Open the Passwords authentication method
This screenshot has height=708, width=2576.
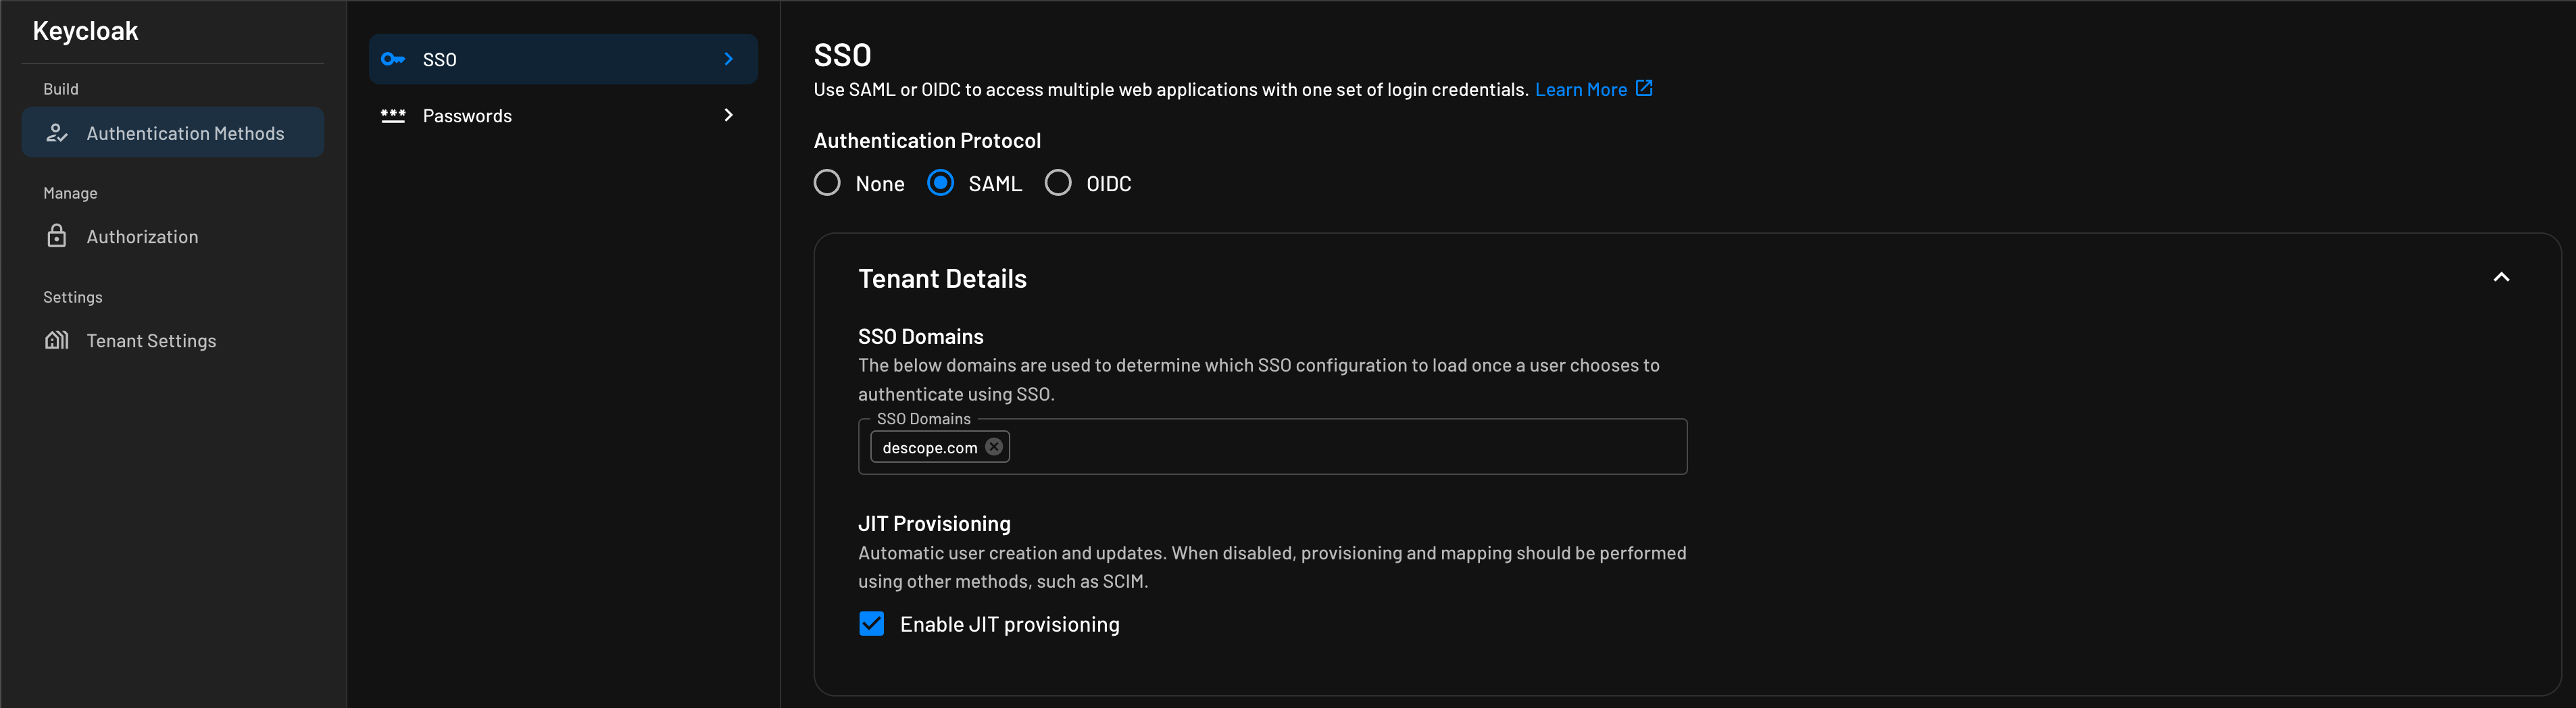pos(467,114)
